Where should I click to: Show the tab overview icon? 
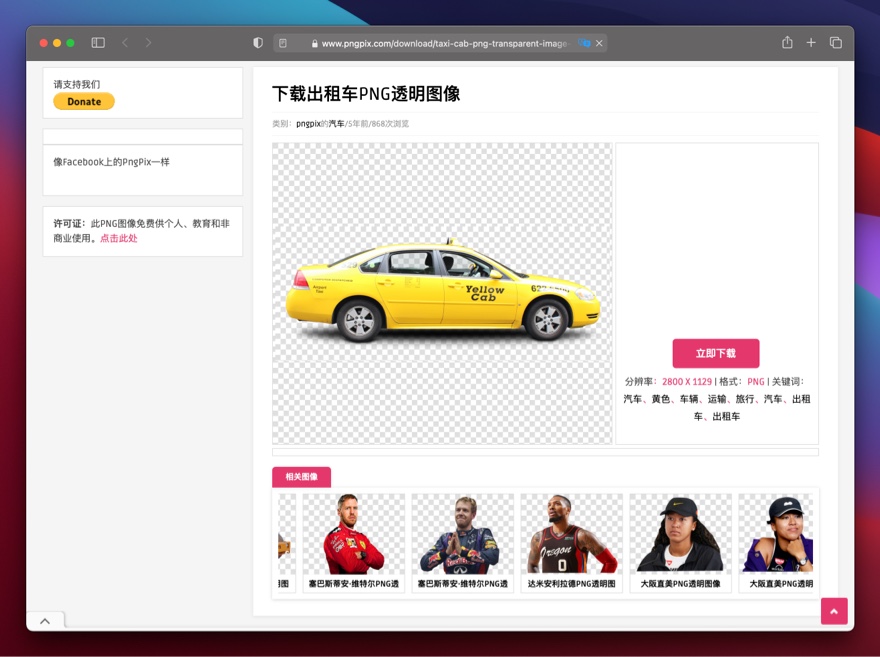click(836, 43)
